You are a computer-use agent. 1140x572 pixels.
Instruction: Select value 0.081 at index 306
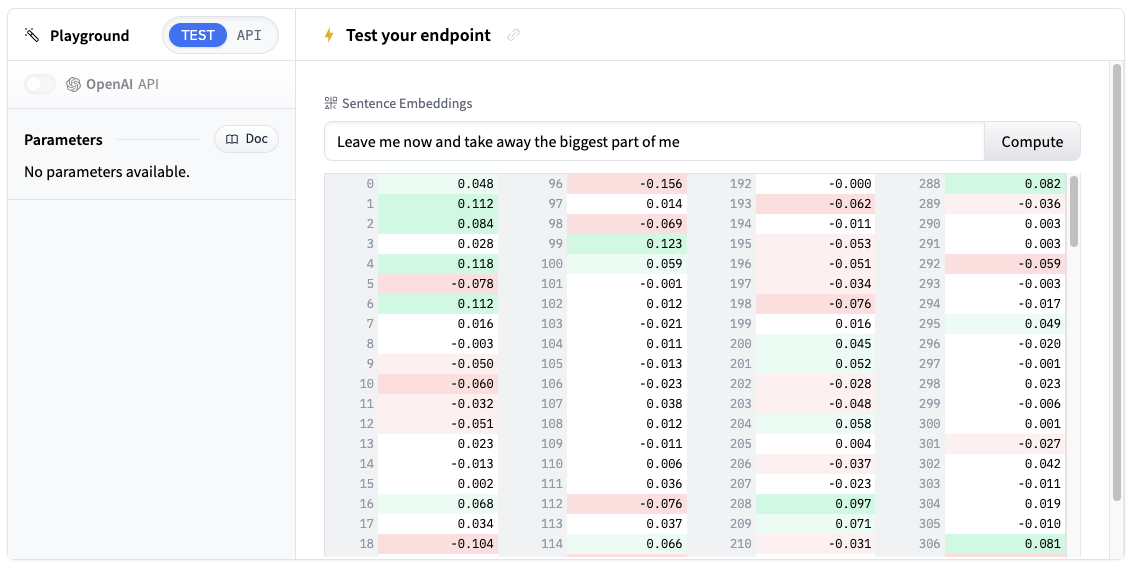click(x=1005, y=544)
